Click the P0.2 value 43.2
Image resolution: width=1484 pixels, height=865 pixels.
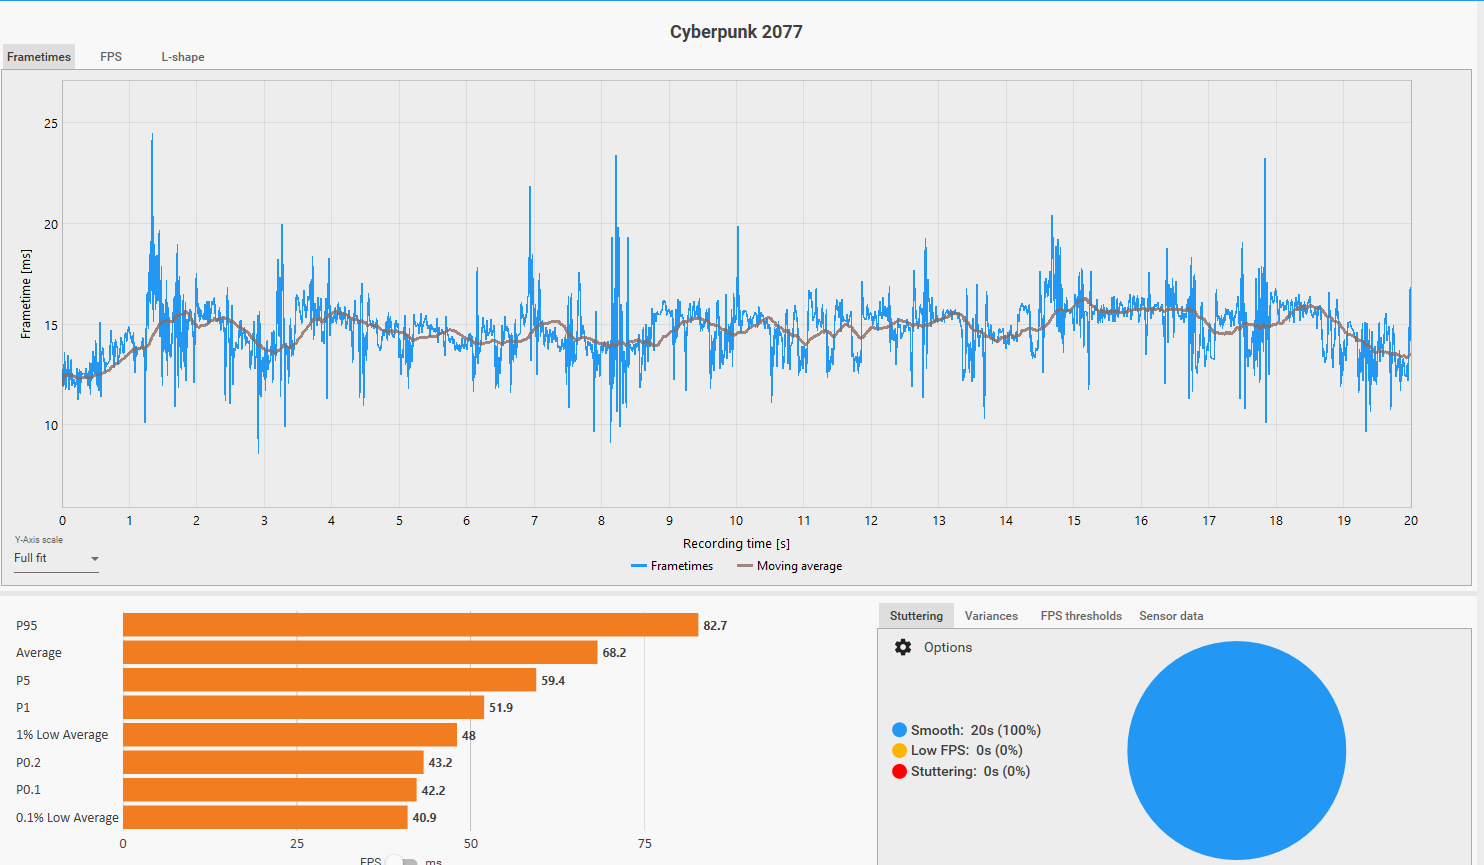[x=440, y=762]
